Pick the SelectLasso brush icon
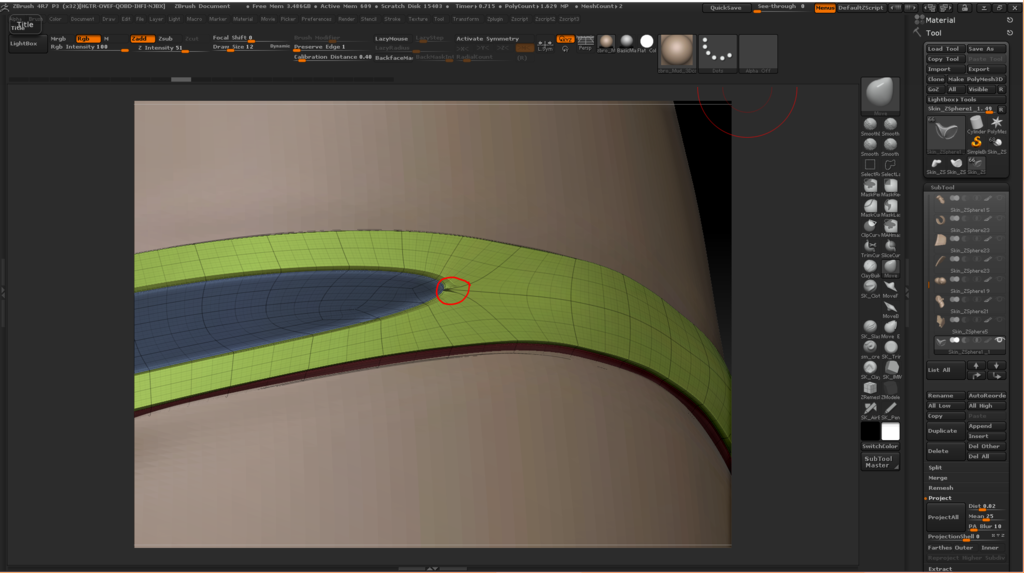 coord(890,165)
